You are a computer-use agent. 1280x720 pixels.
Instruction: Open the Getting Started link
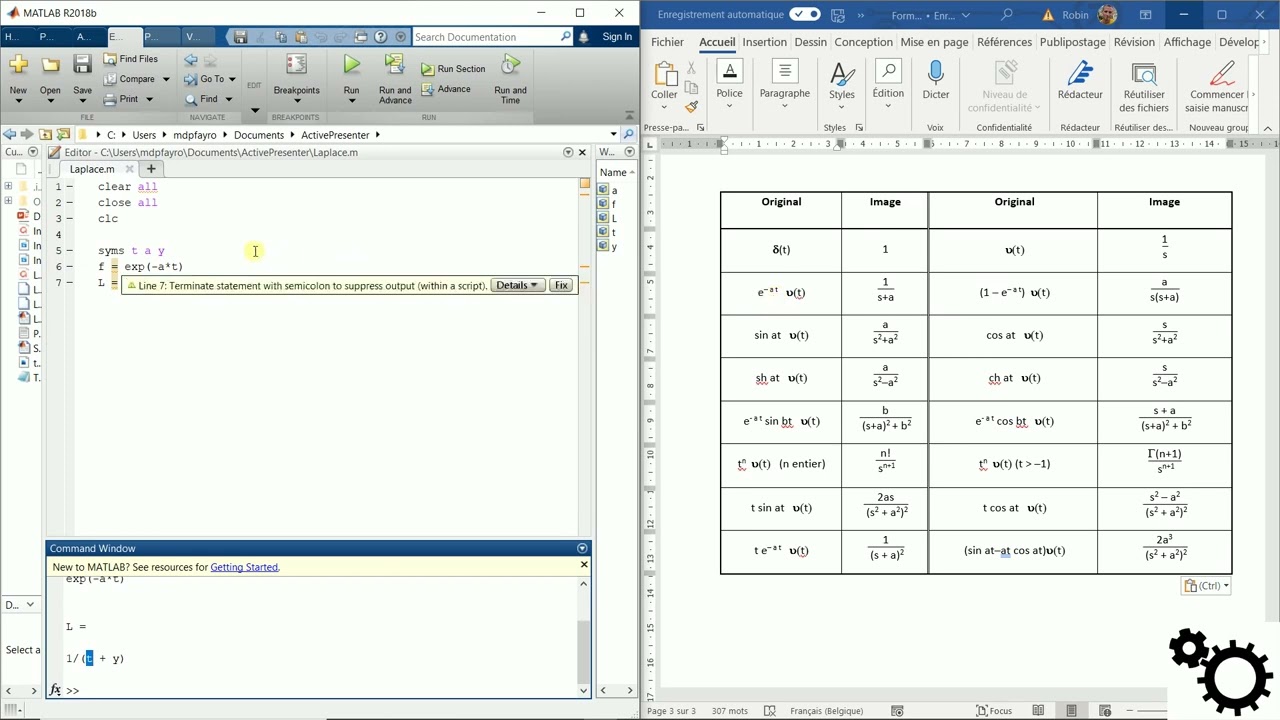click(x=244, y=567)
